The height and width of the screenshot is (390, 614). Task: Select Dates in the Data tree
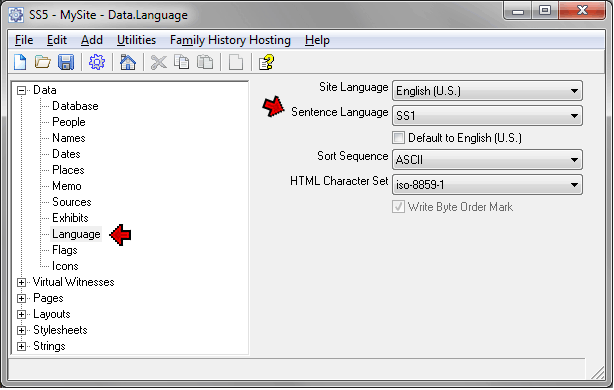click(x=66, y=154)
